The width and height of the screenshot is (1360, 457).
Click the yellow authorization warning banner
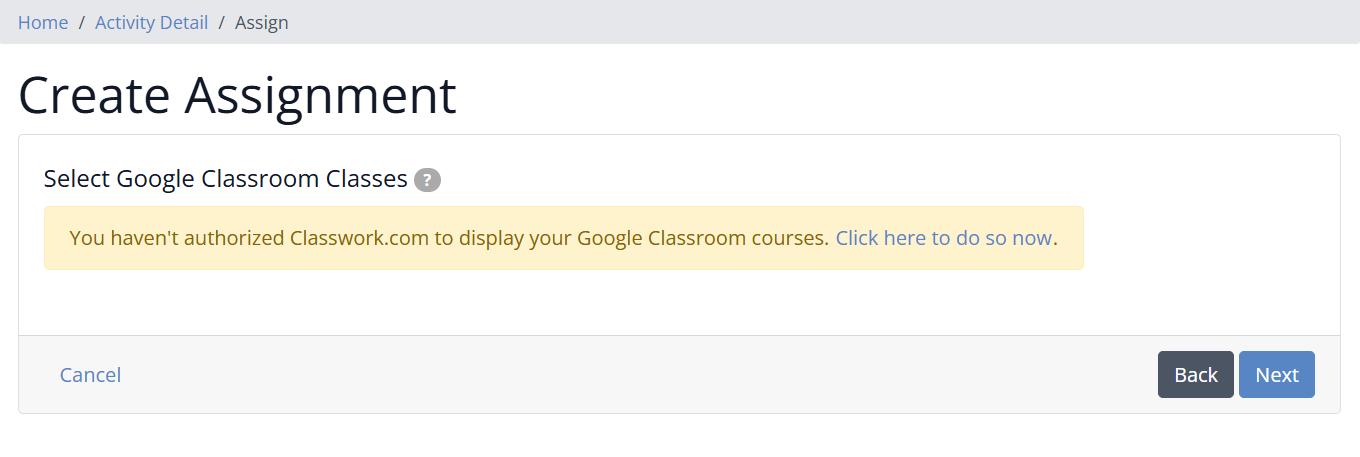click(x=564, y=238)
